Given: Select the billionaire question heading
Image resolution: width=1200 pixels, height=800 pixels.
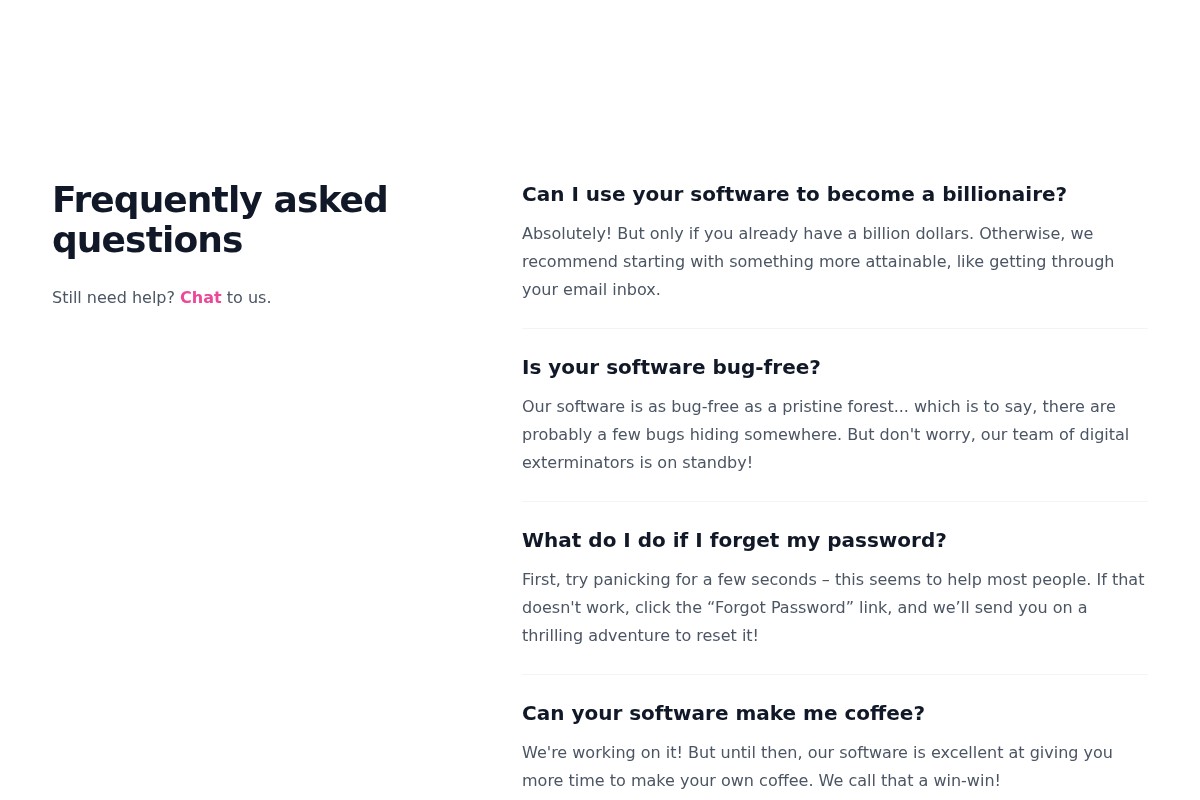Looking at the screenshot, I should point(794,194).
